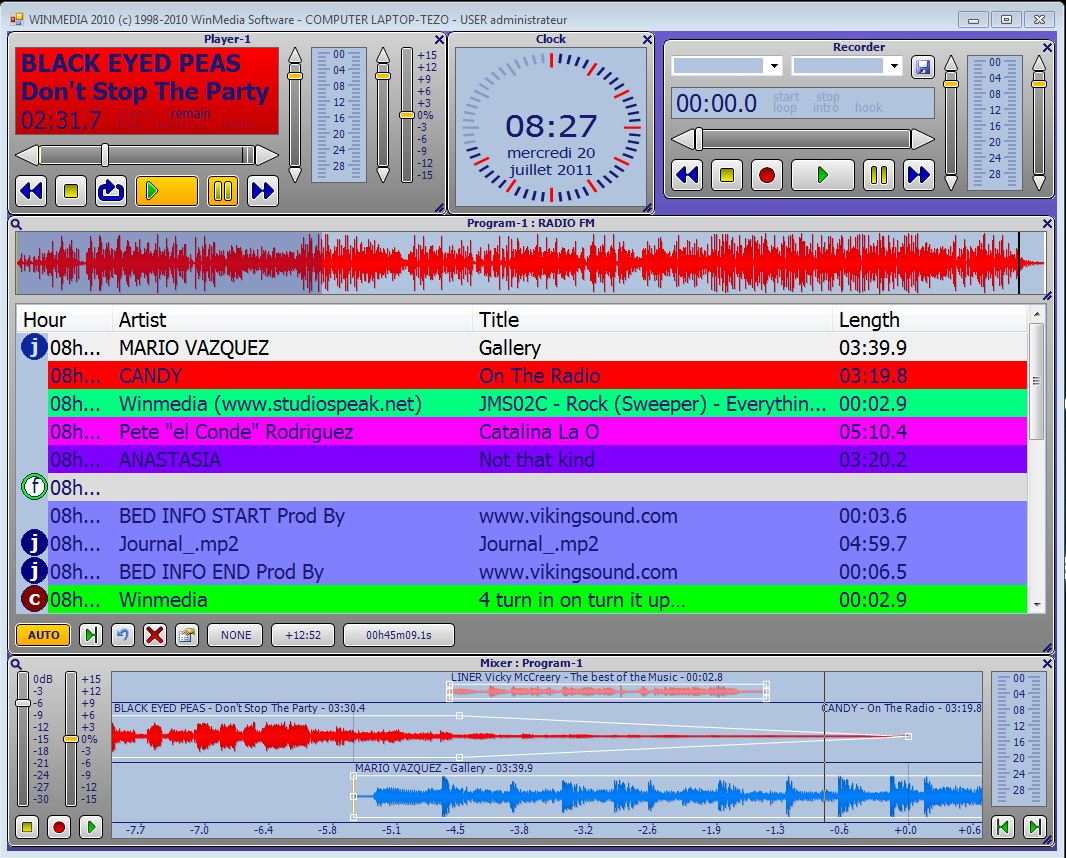Click the loop button in Player-1
Viewport: 1066px width, 858px height.
[110, 190]
